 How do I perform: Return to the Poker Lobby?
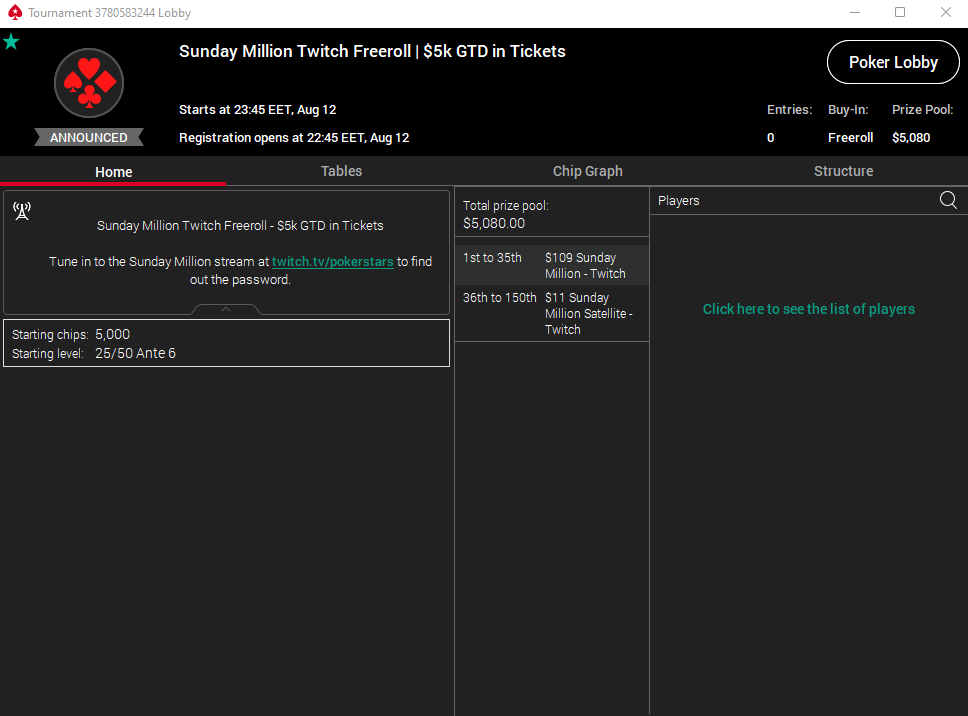coord(893,62)
